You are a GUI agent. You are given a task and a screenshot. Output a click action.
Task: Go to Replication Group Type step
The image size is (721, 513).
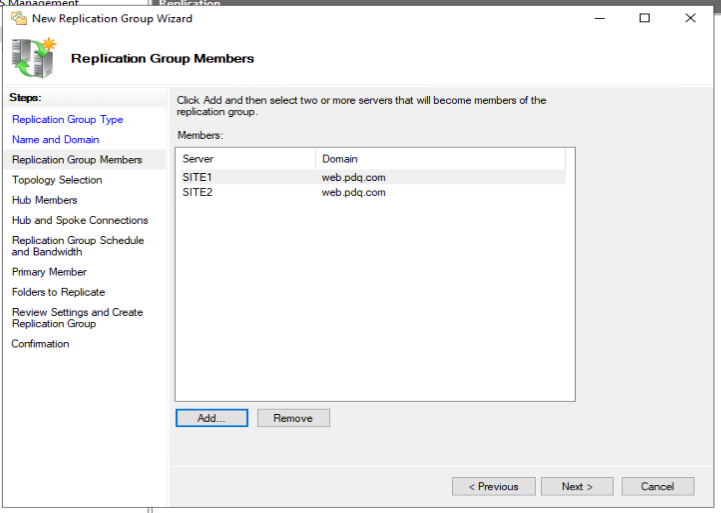click(x=68, y=120)
